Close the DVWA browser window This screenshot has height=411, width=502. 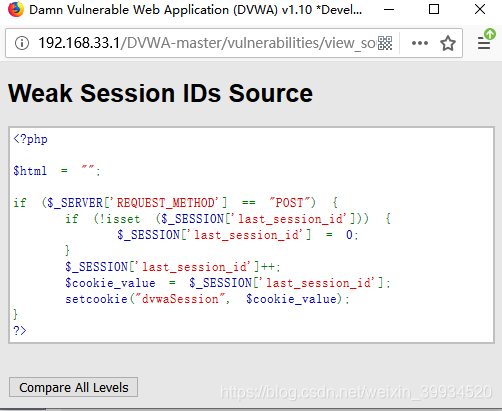click(x=480, y=9)
